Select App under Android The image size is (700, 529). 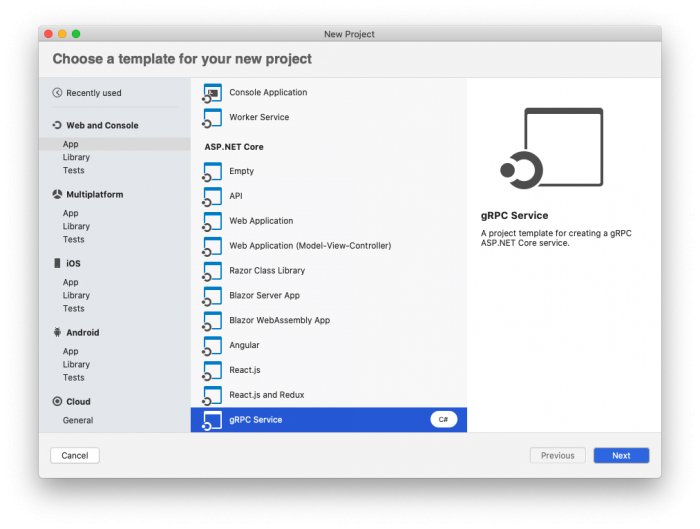[x=71, y=352]
